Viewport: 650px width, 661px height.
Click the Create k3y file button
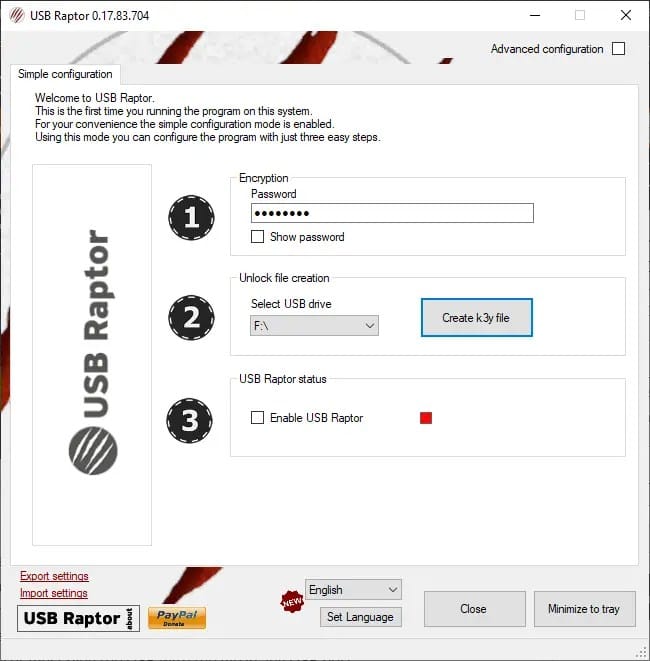[476, 317]
